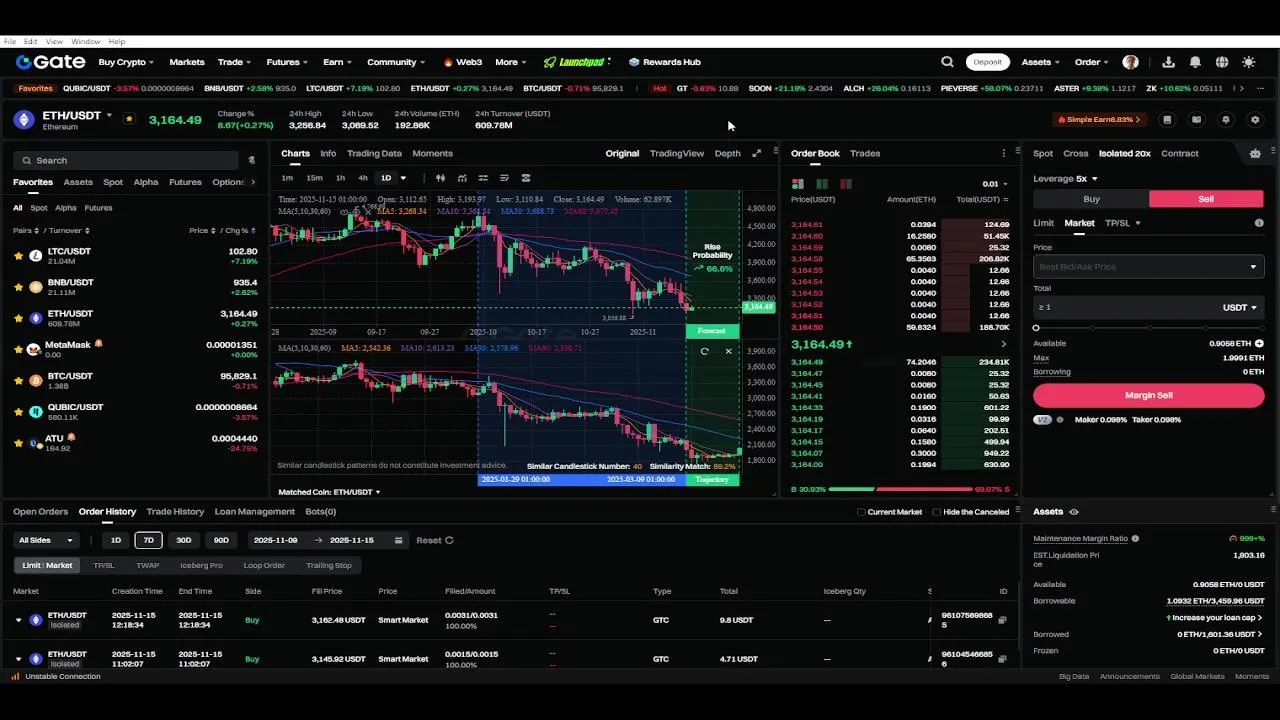
Task: Select the ETH/USDT row in favorites list
Action: pos(135,318)
